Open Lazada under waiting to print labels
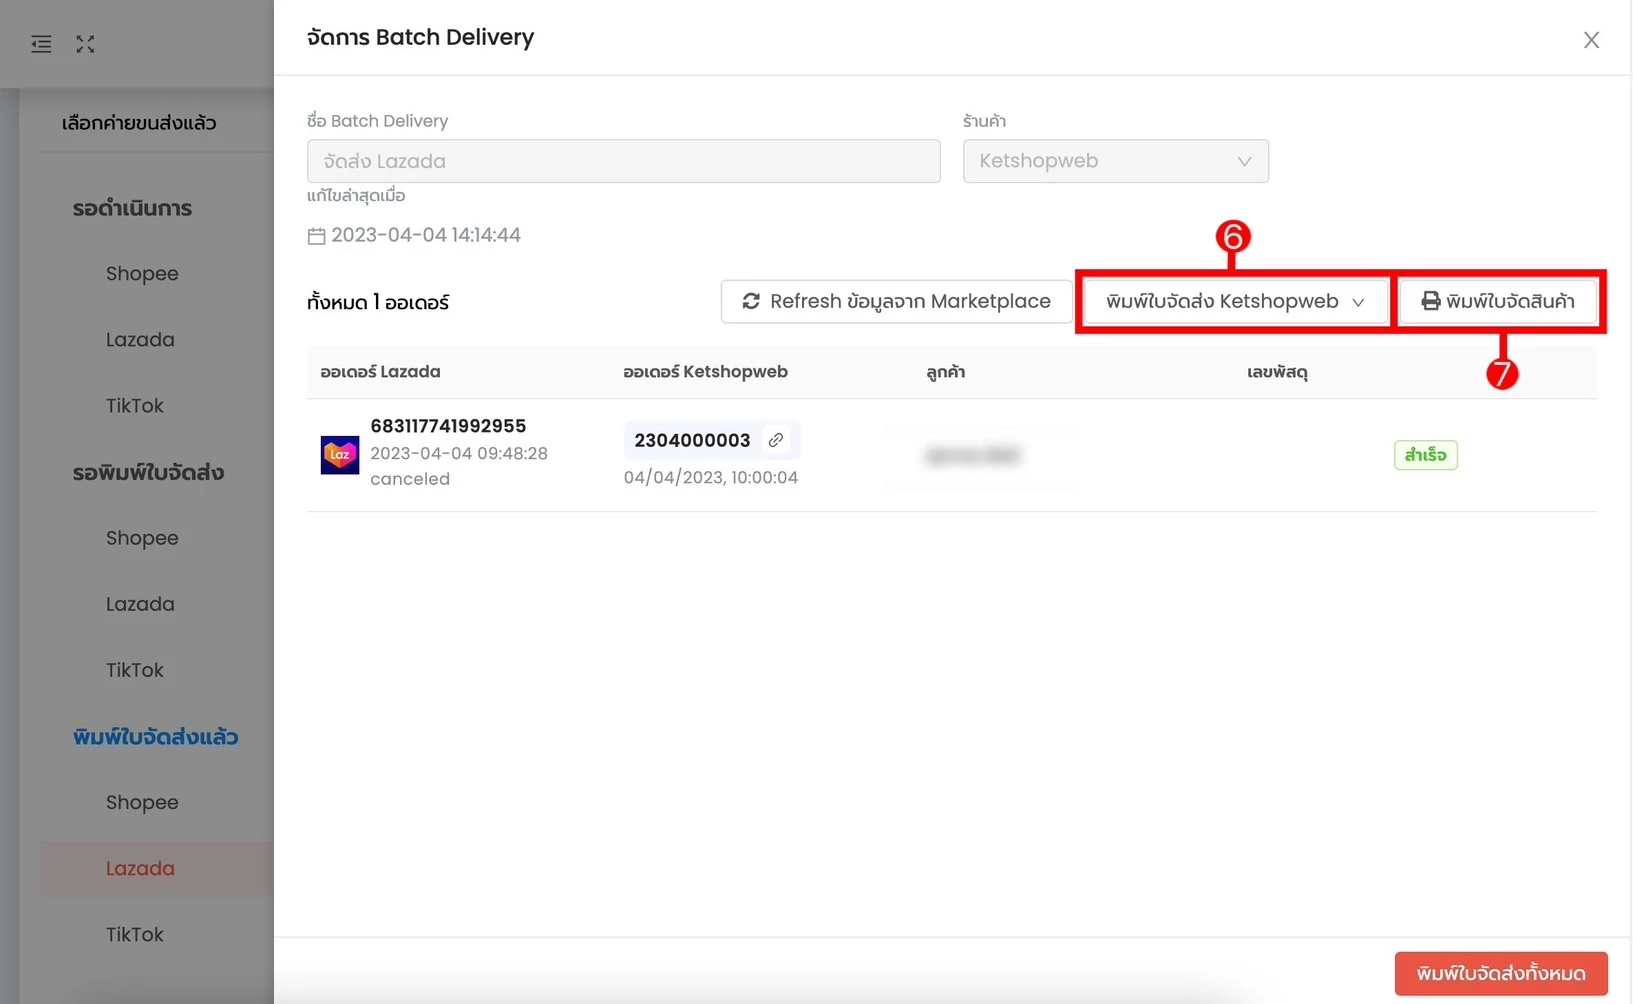 (140, 604)
